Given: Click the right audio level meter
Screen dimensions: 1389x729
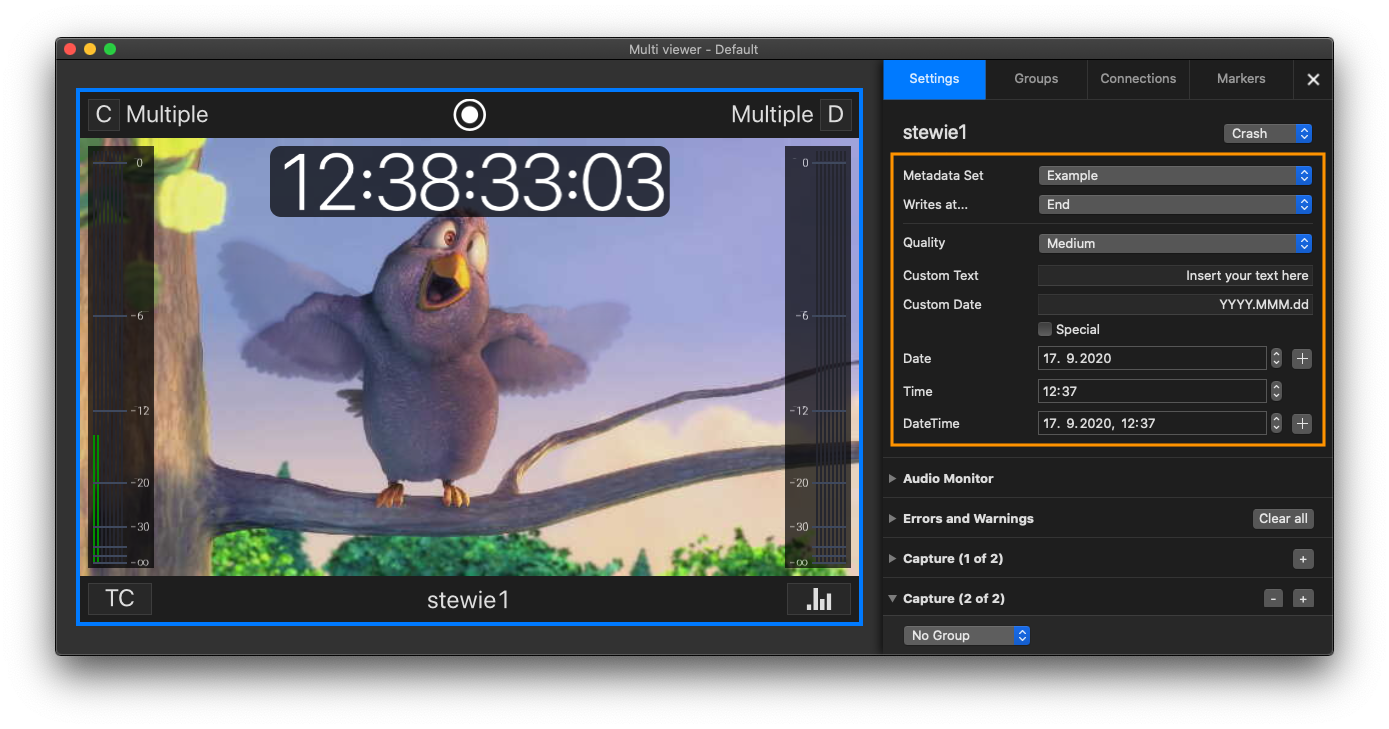Looking at the screenshot, I should pyautogui.click(x=818, y=357).
